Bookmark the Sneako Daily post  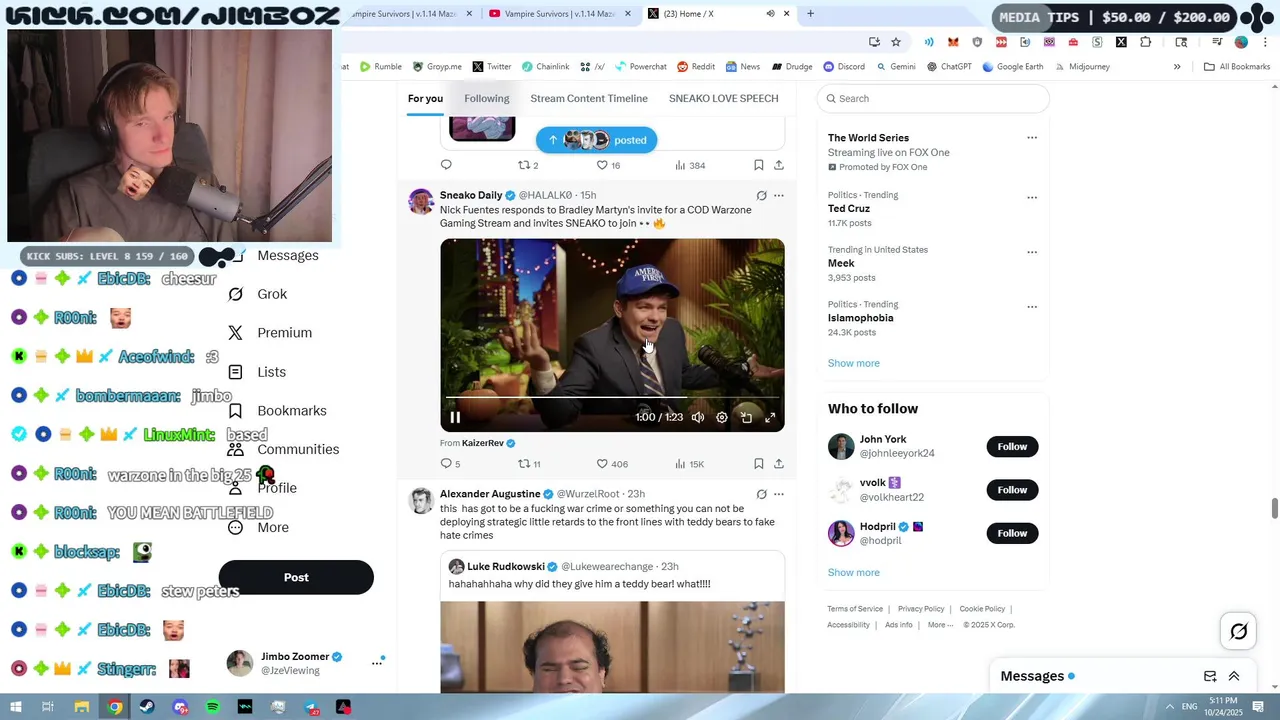coord(758,464)
